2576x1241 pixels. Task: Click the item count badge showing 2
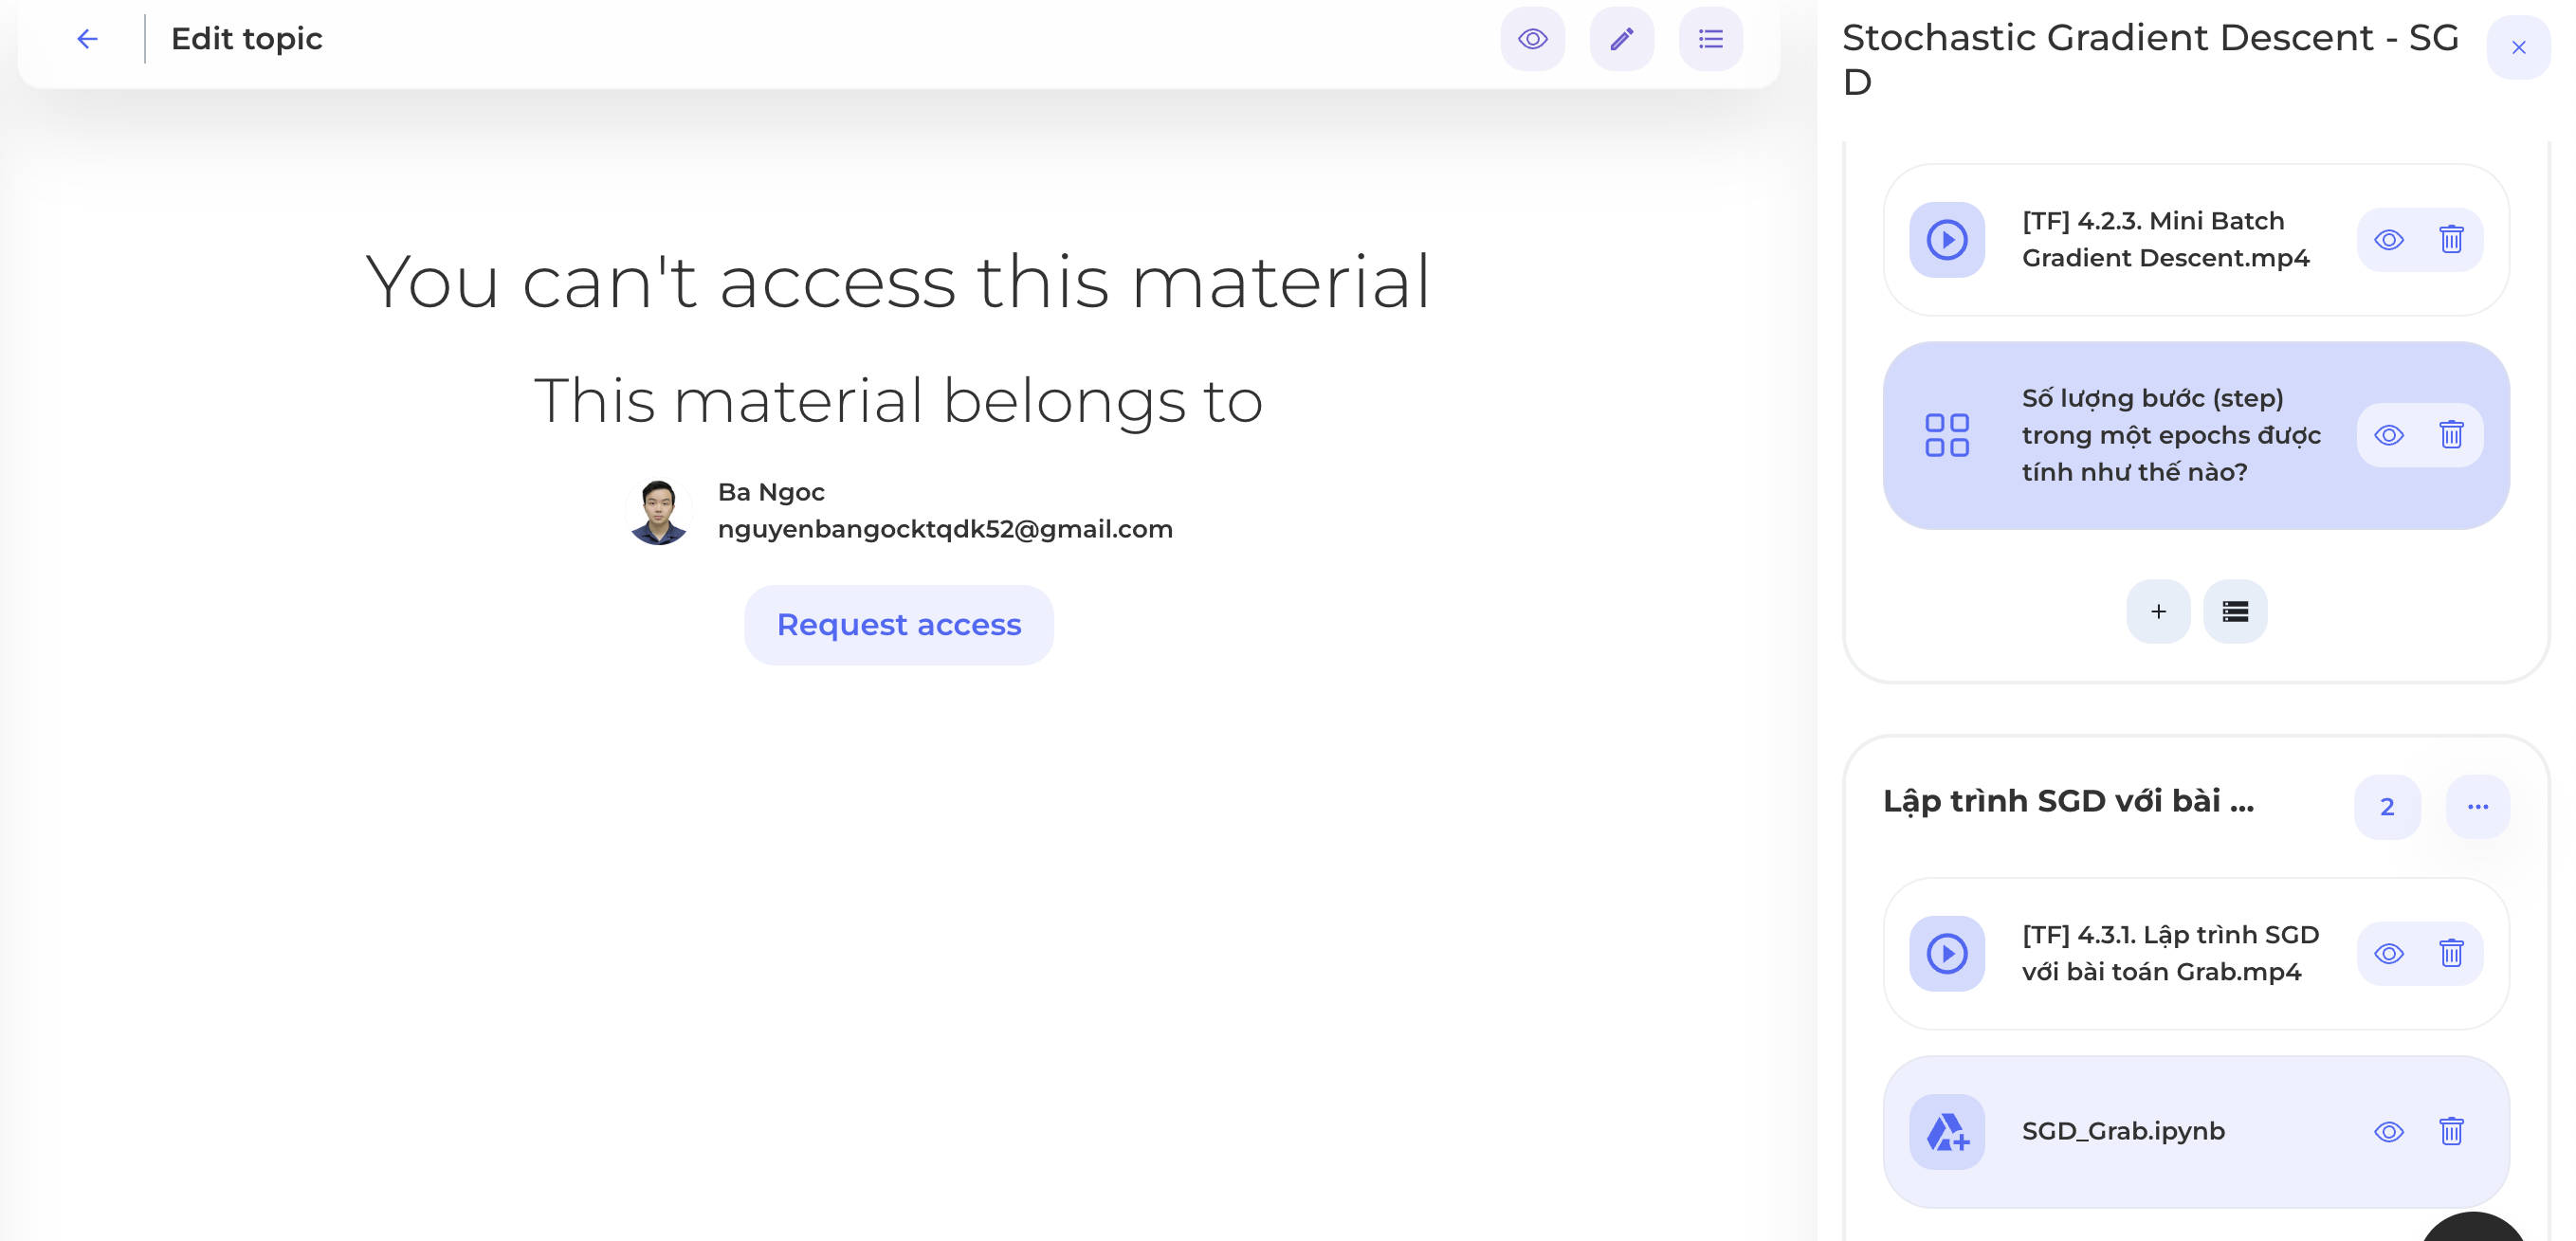coord(2387,807)
